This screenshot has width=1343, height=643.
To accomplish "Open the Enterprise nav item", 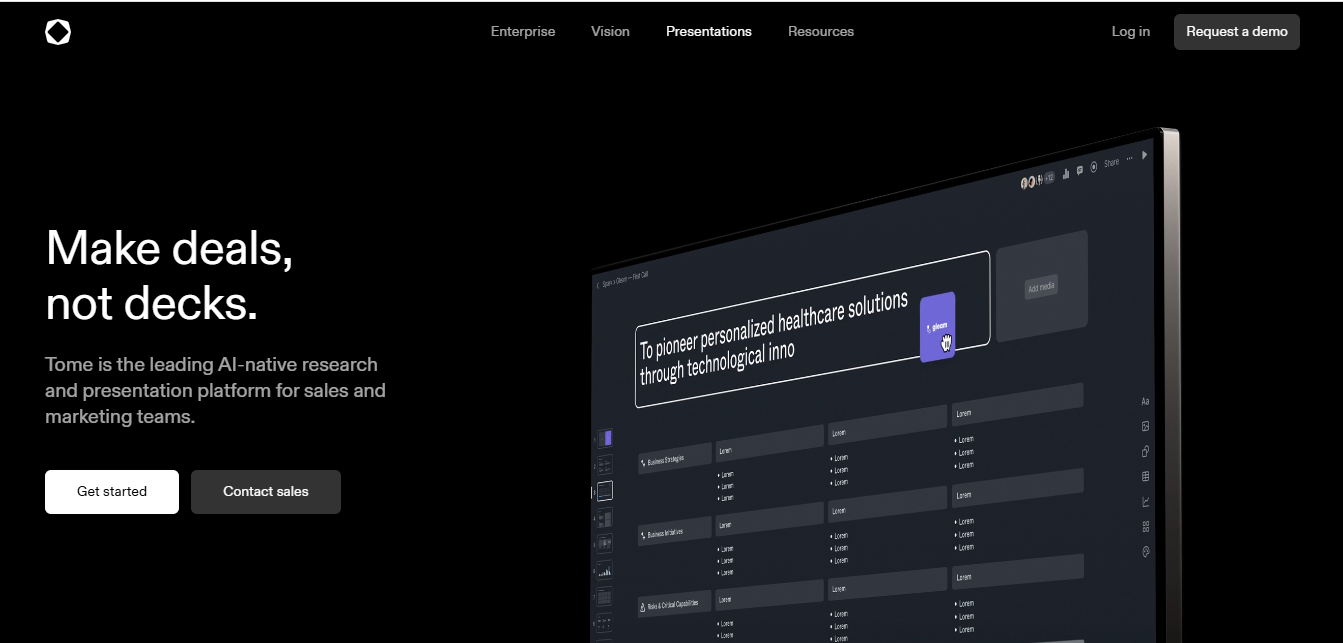I will point(523,31).
